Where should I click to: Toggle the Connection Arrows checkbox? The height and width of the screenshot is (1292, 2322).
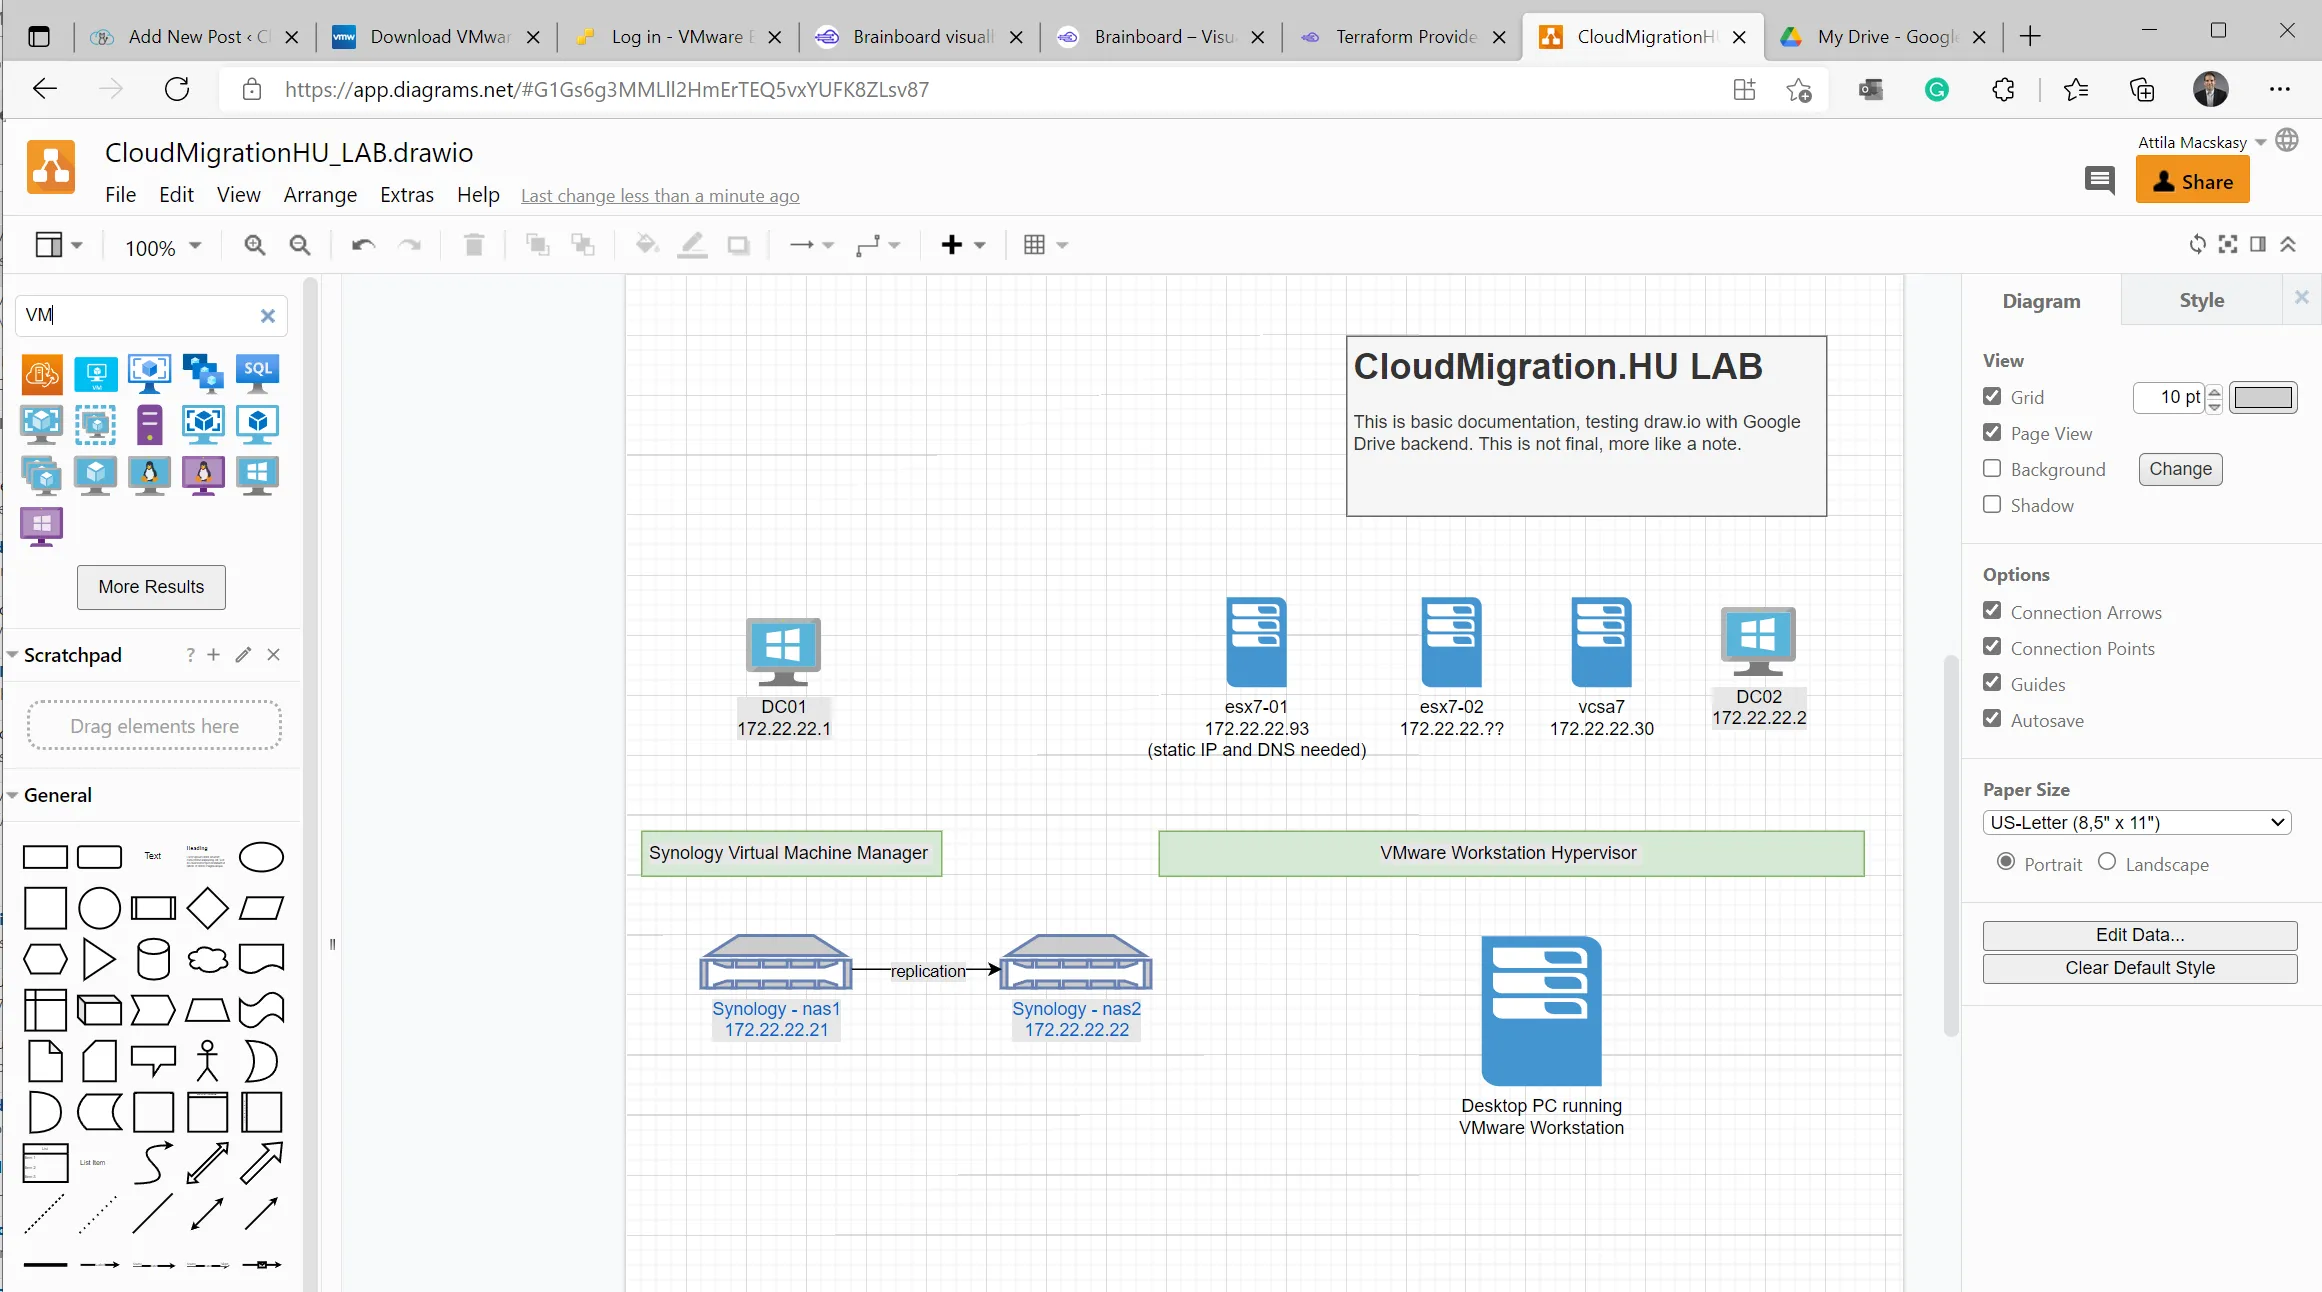[x=1992, y=611]
